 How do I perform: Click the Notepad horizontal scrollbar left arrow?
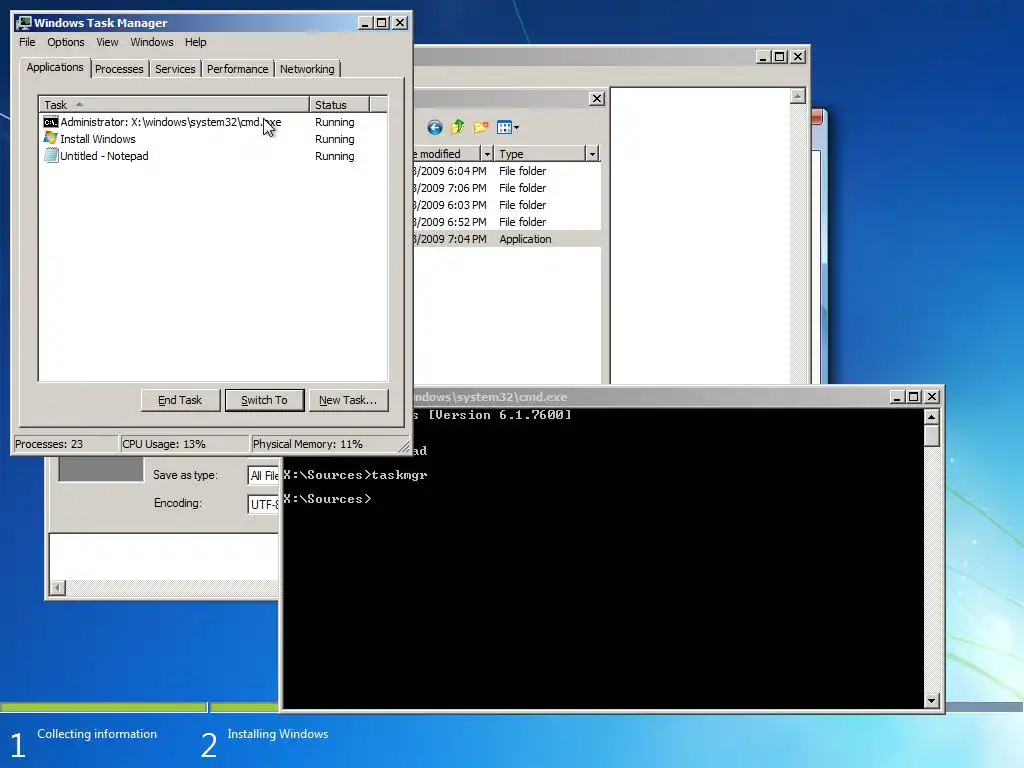coord(58,588)
